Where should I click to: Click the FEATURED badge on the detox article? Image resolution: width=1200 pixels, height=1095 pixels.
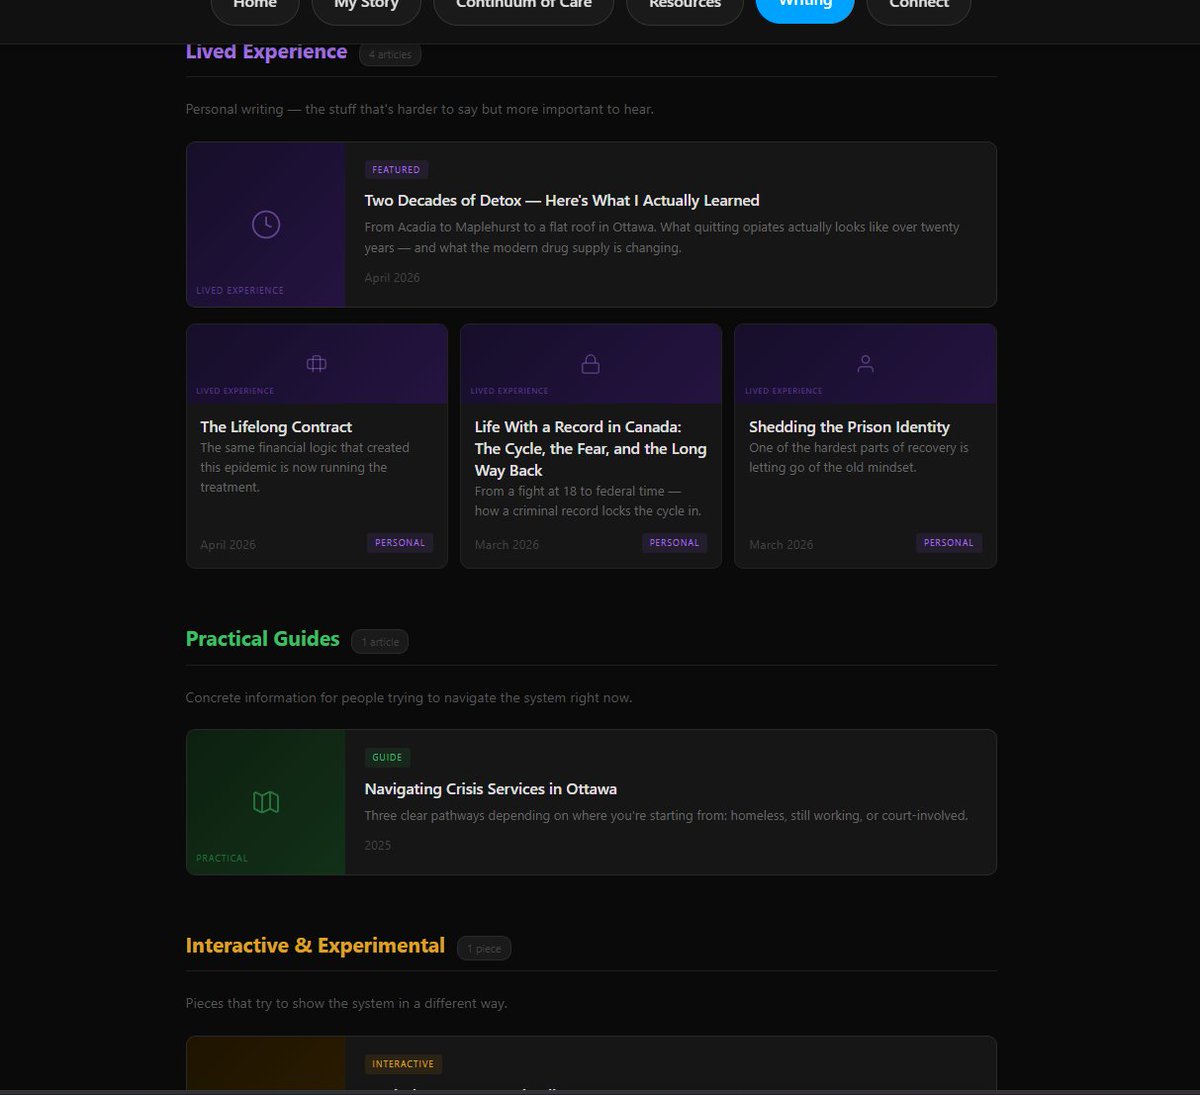click(396, 170)
